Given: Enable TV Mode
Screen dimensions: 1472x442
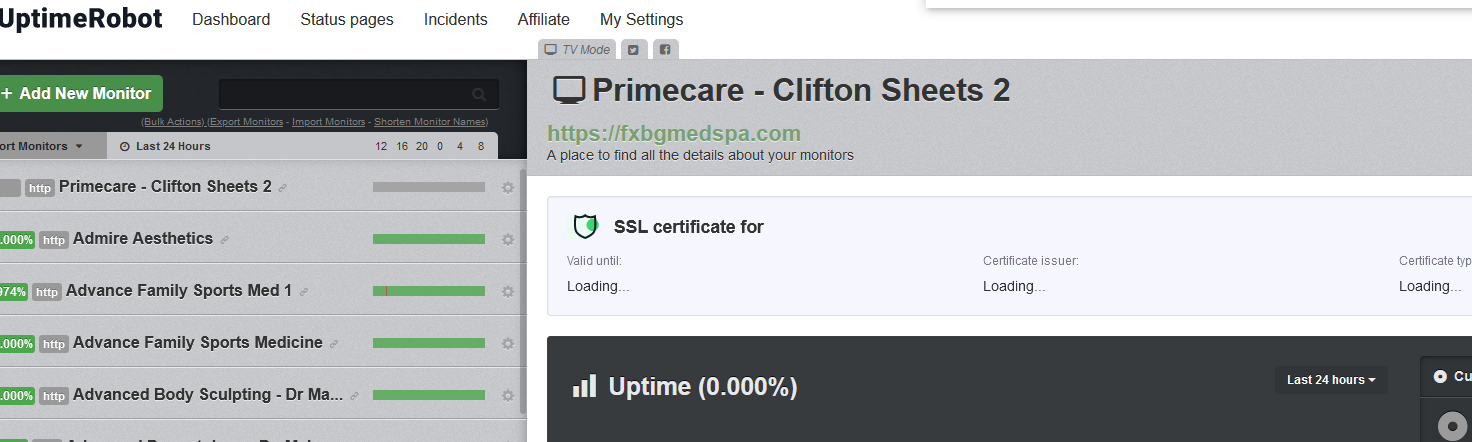Looking at the screenshot, I should [x=577, y=49].
